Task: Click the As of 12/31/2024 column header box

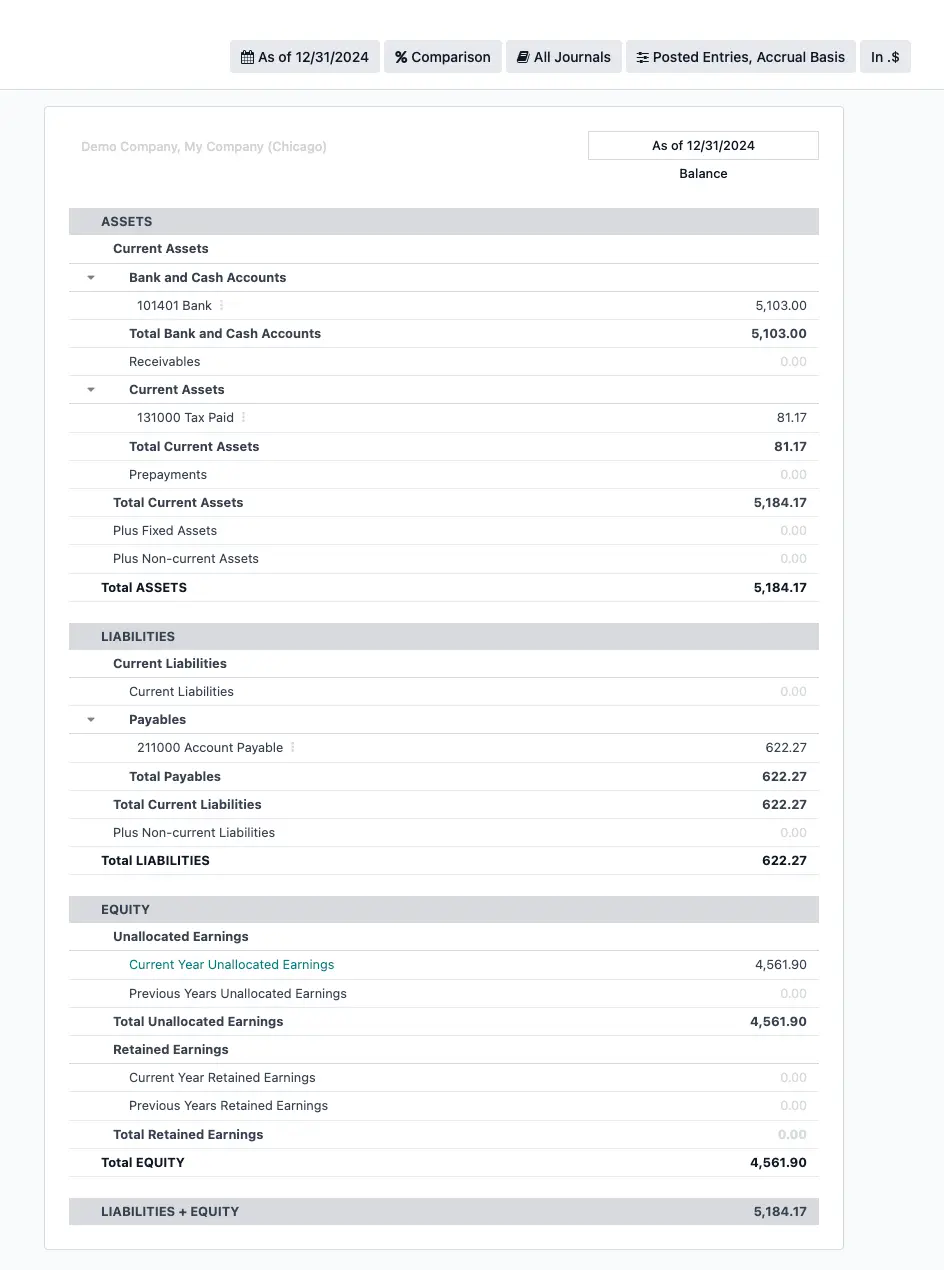Action: tap(703, 145)
